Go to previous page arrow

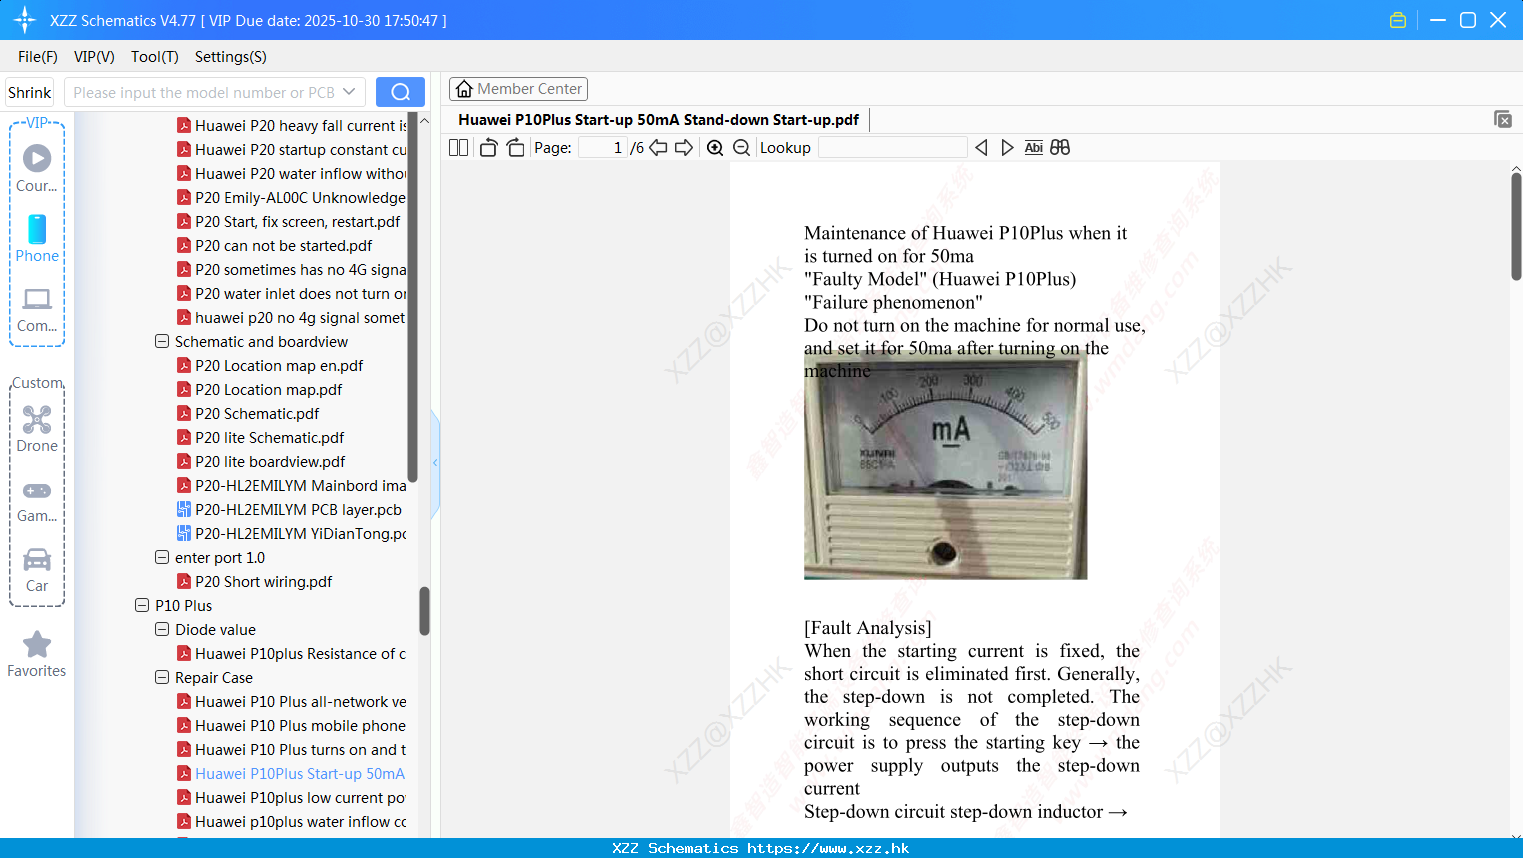(x=658, y=148)
